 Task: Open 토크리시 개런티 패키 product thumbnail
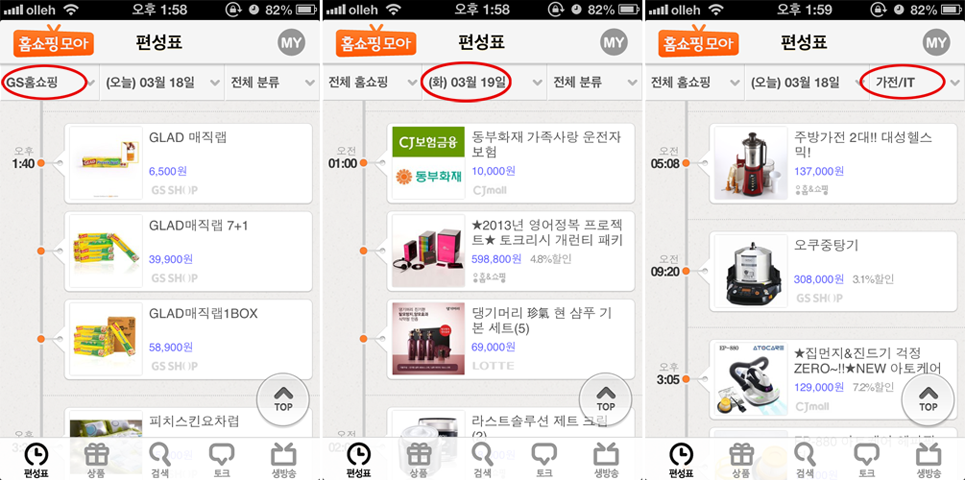click(x=428, y=251)
